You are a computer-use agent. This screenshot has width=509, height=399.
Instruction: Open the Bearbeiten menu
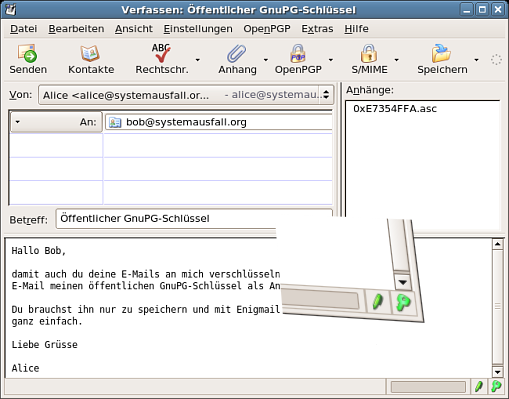click(x=76, y=29)
